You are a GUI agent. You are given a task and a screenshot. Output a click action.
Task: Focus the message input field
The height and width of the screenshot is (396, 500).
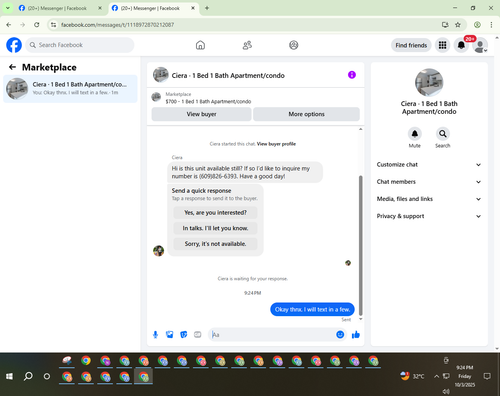point(272,335)
